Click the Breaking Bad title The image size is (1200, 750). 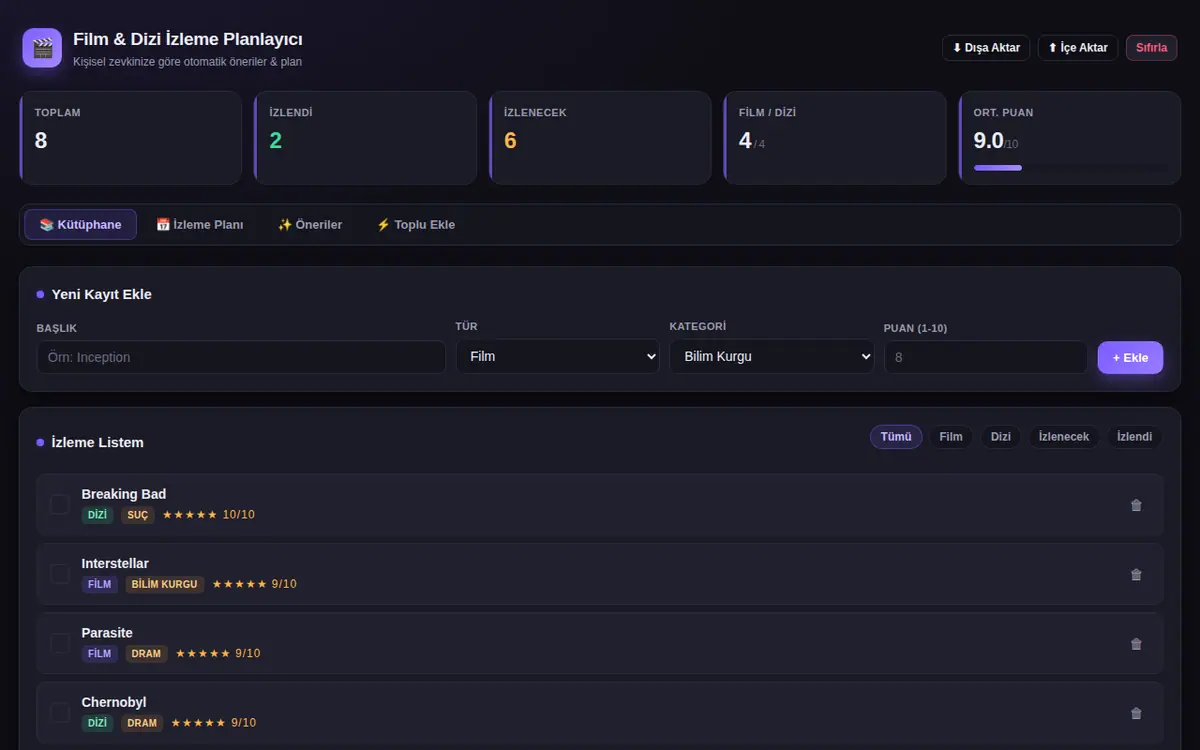click(124, 494)
